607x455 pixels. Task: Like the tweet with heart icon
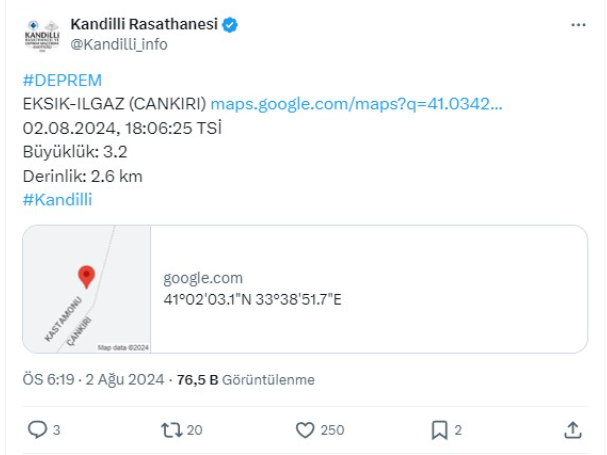(306, 430)
